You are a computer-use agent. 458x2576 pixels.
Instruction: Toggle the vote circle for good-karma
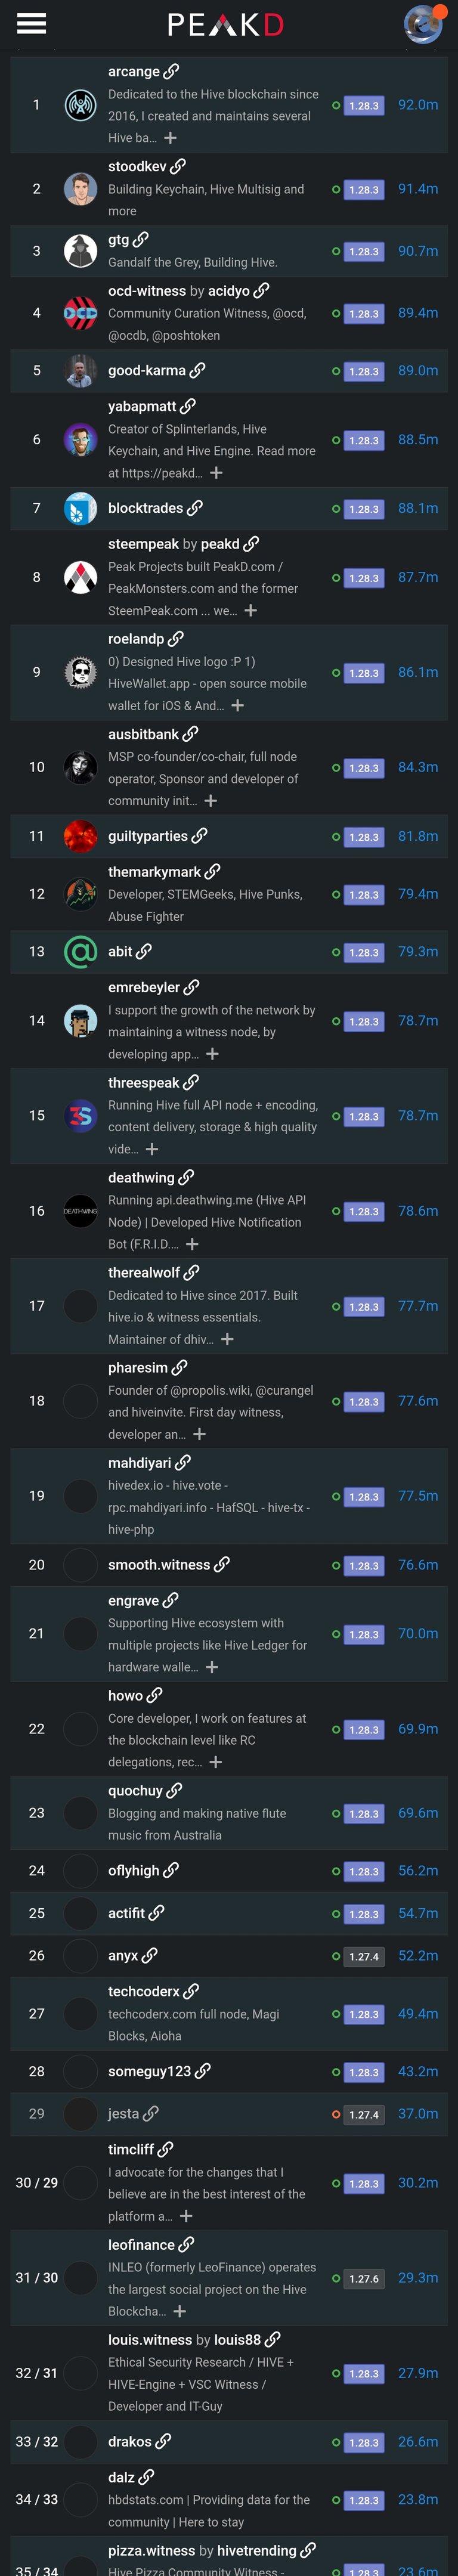coord(336,371)
